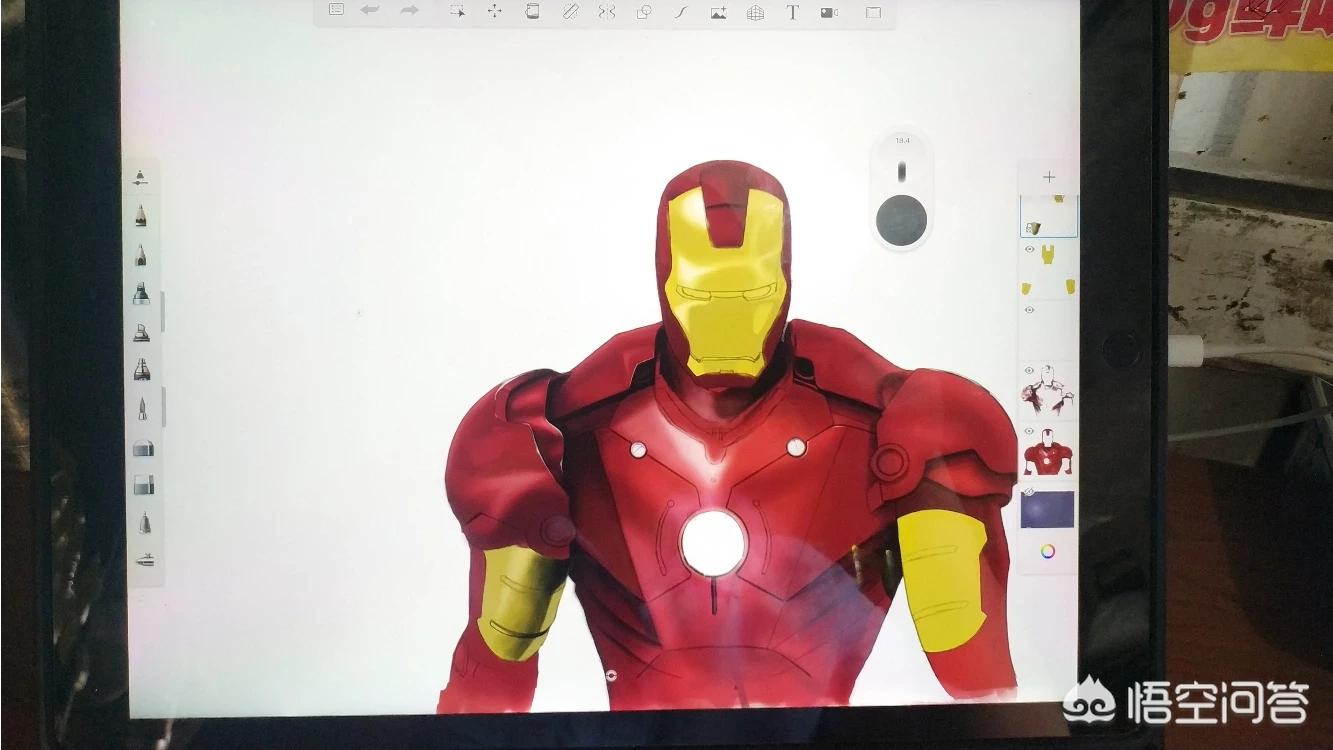This screenshot has height=750, width=1333.
Task: Redo the last undone action
Action: (x=409, y=10)
